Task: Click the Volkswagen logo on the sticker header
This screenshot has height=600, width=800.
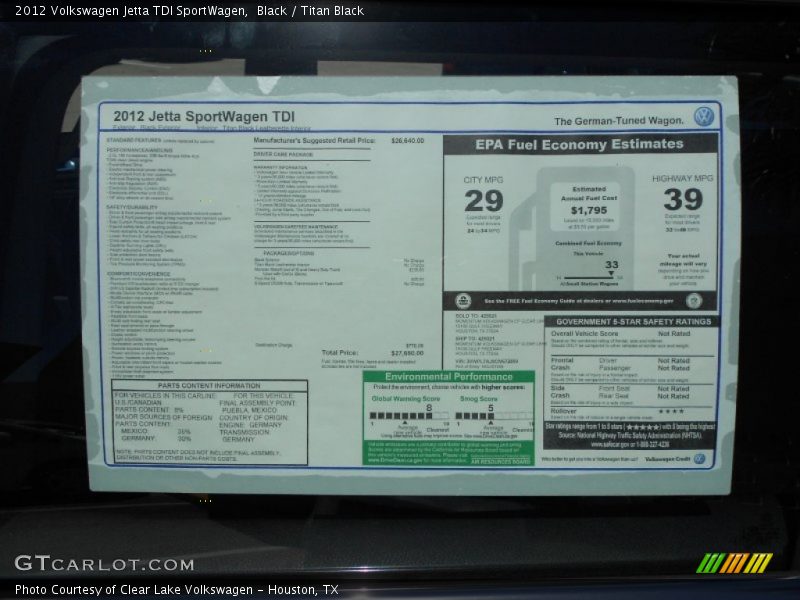Action: pos(704,116)
